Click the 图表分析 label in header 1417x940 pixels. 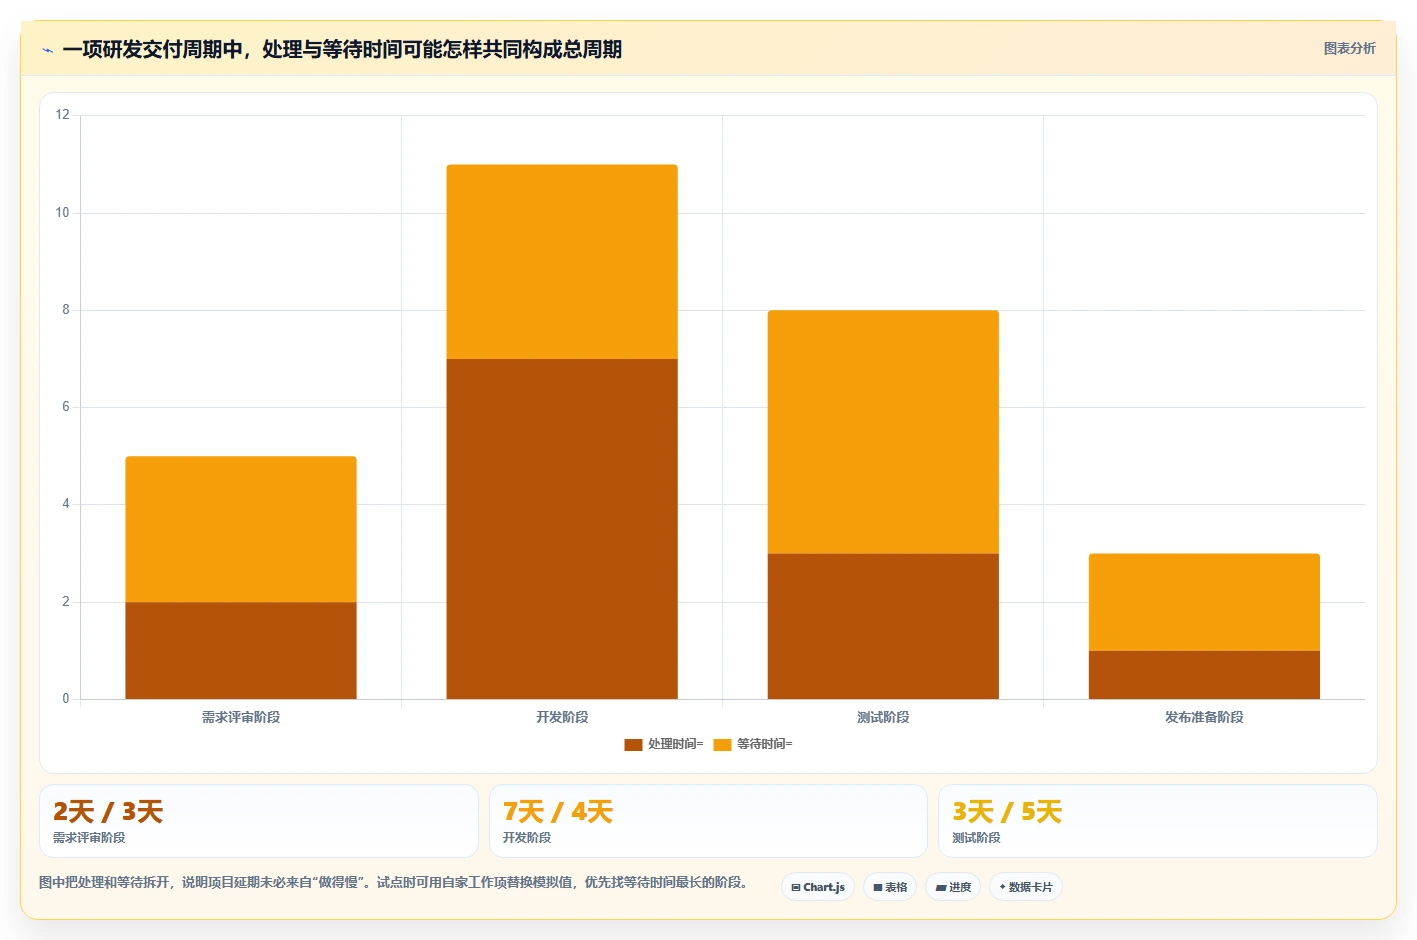click(x=1349, y=48)
